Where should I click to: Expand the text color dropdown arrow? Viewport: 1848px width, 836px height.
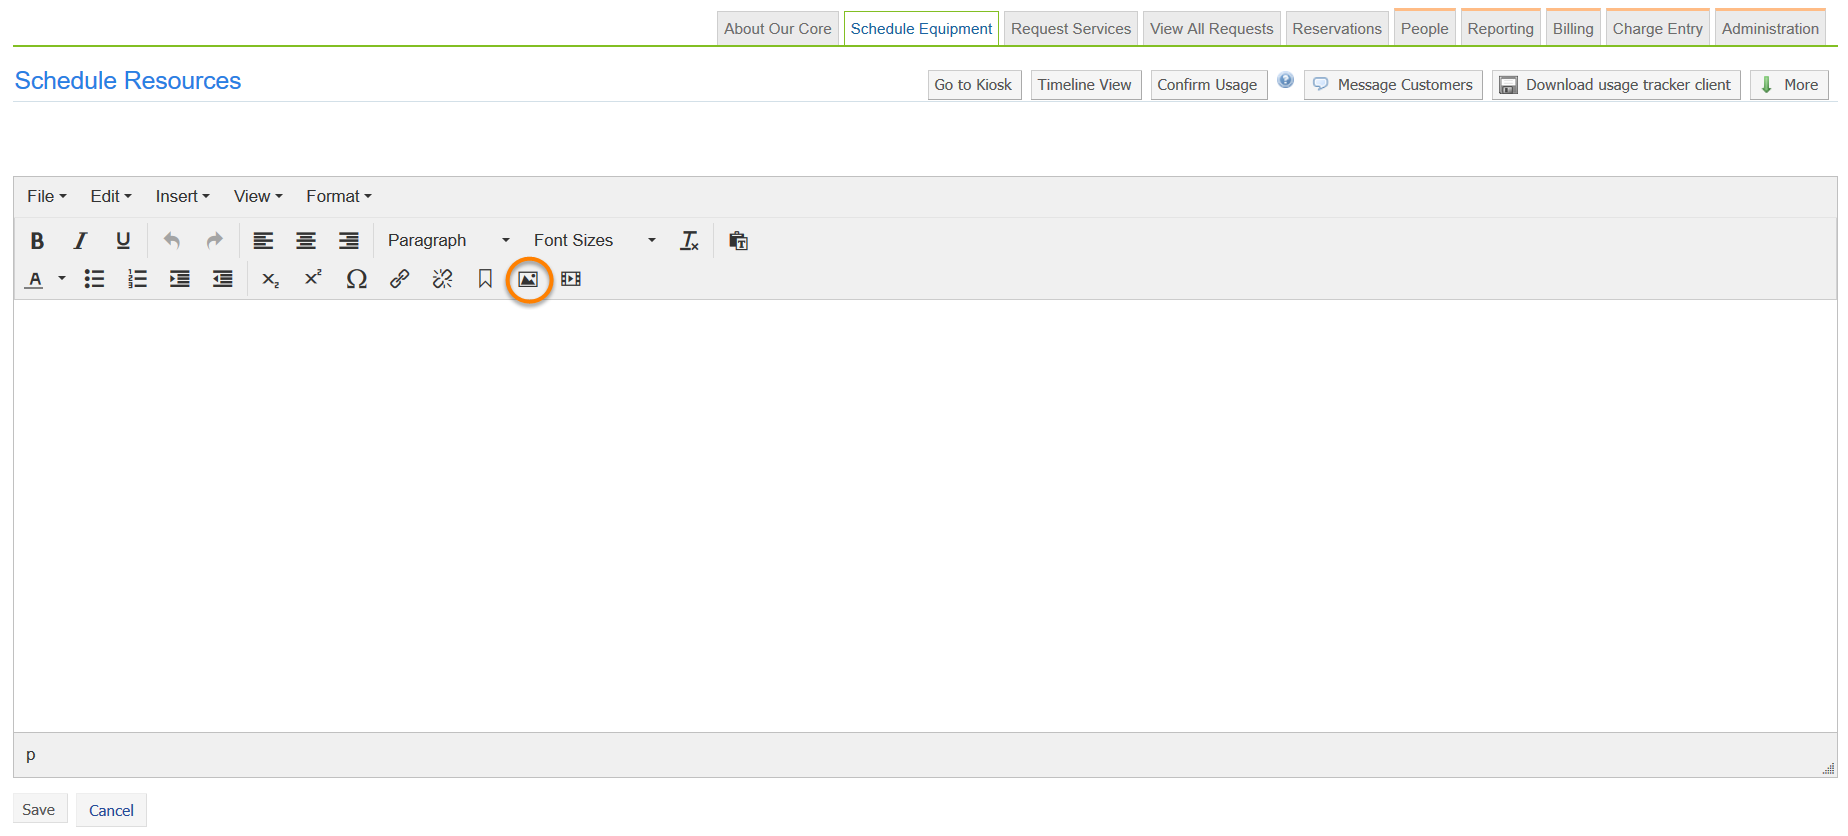point(62,279)
